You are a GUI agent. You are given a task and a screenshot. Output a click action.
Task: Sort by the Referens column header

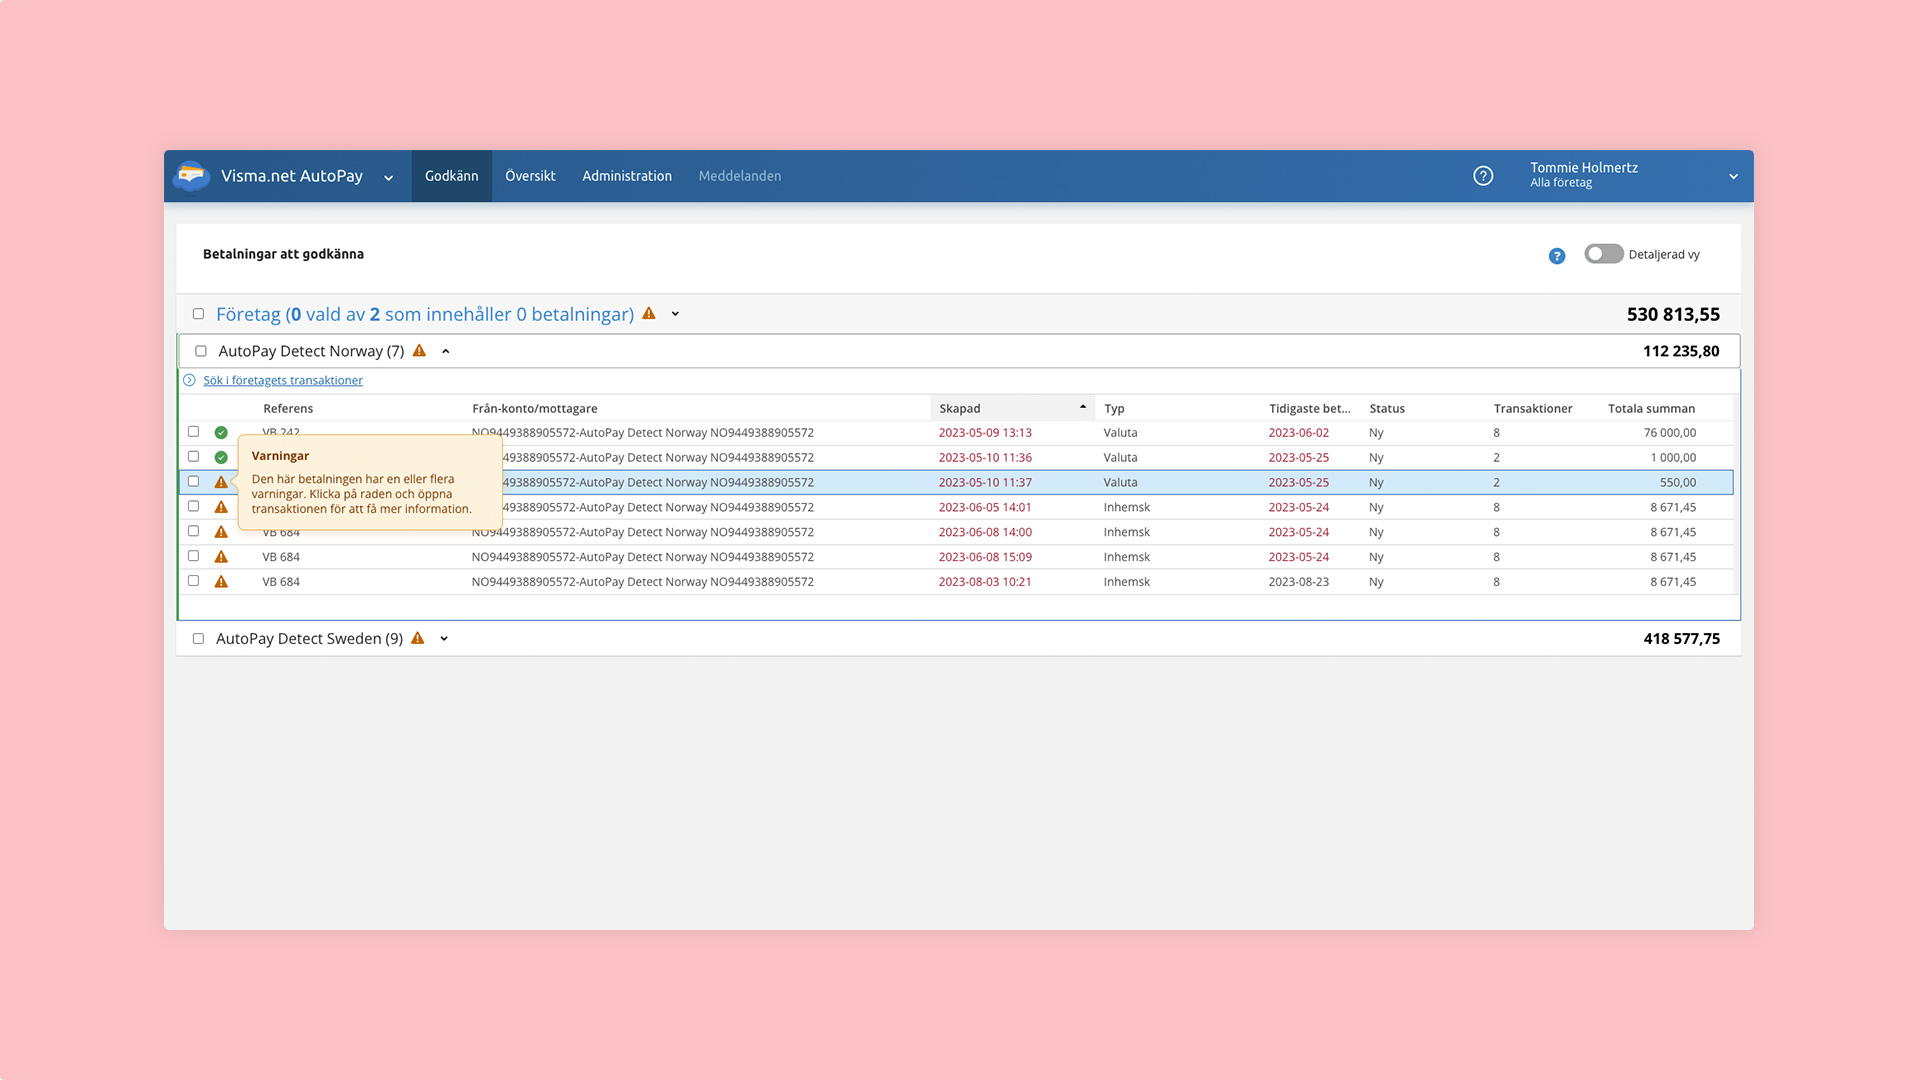click(x=288, y=408)
